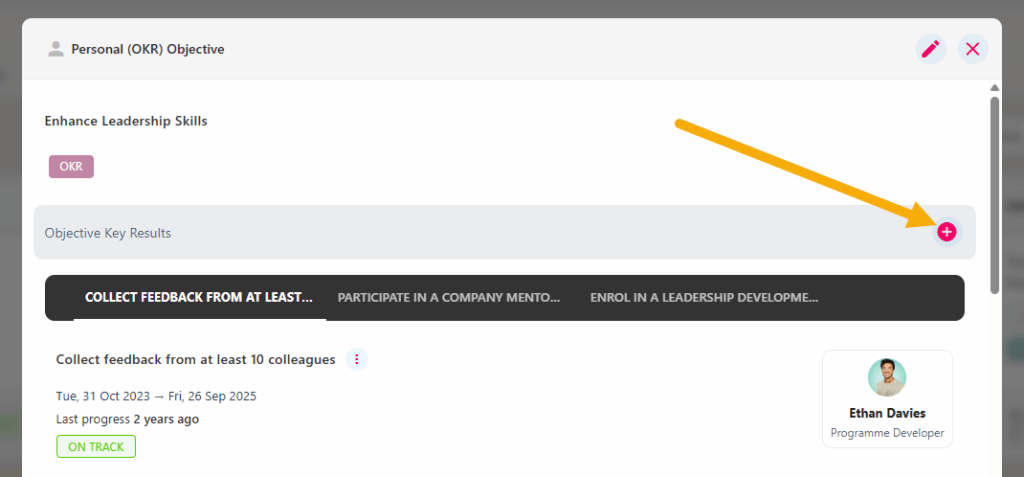Viewport: 1024px width, 477px height.
Task: Click the person icon beside Personal (OKR) Objective
Action: (56, 49)
